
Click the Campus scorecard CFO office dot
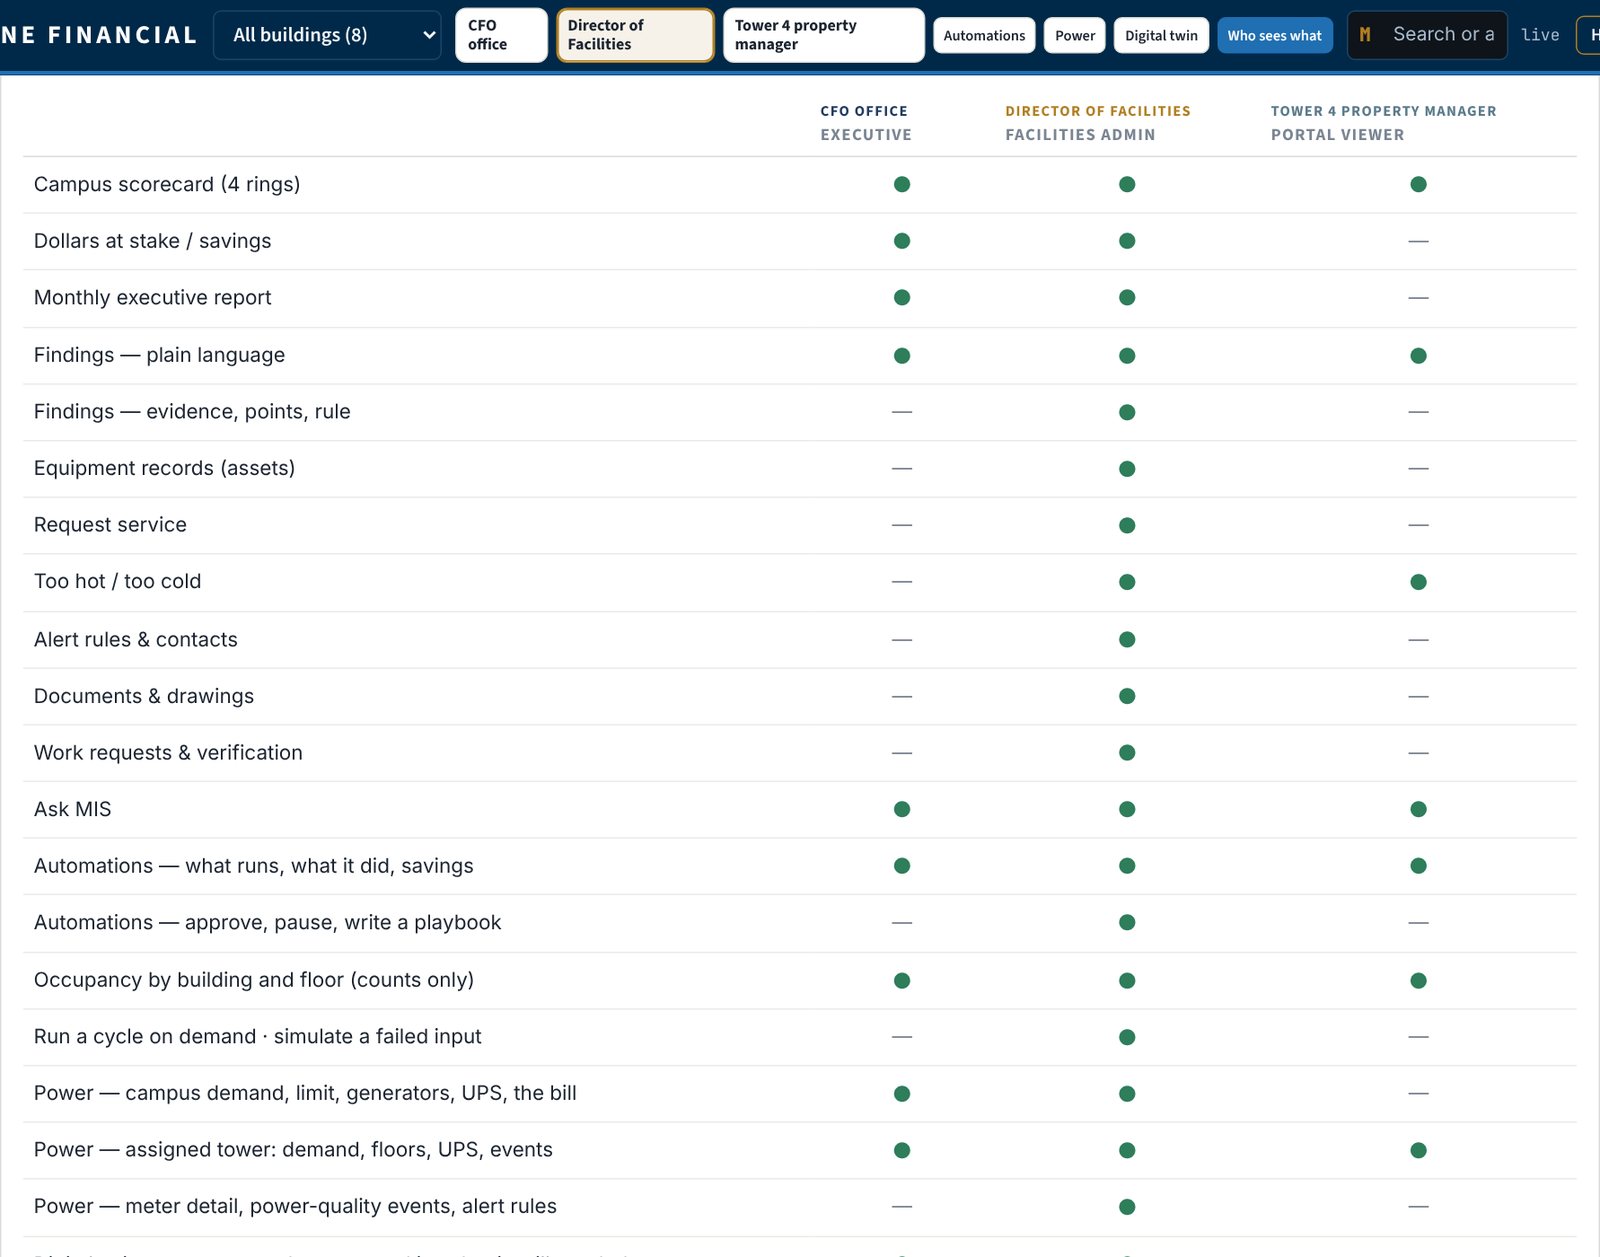pos(902,184)
